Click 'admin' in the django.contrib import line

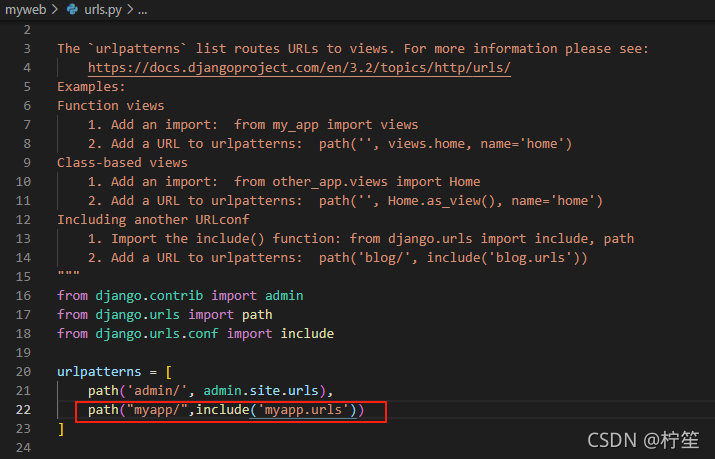[284, 295]
